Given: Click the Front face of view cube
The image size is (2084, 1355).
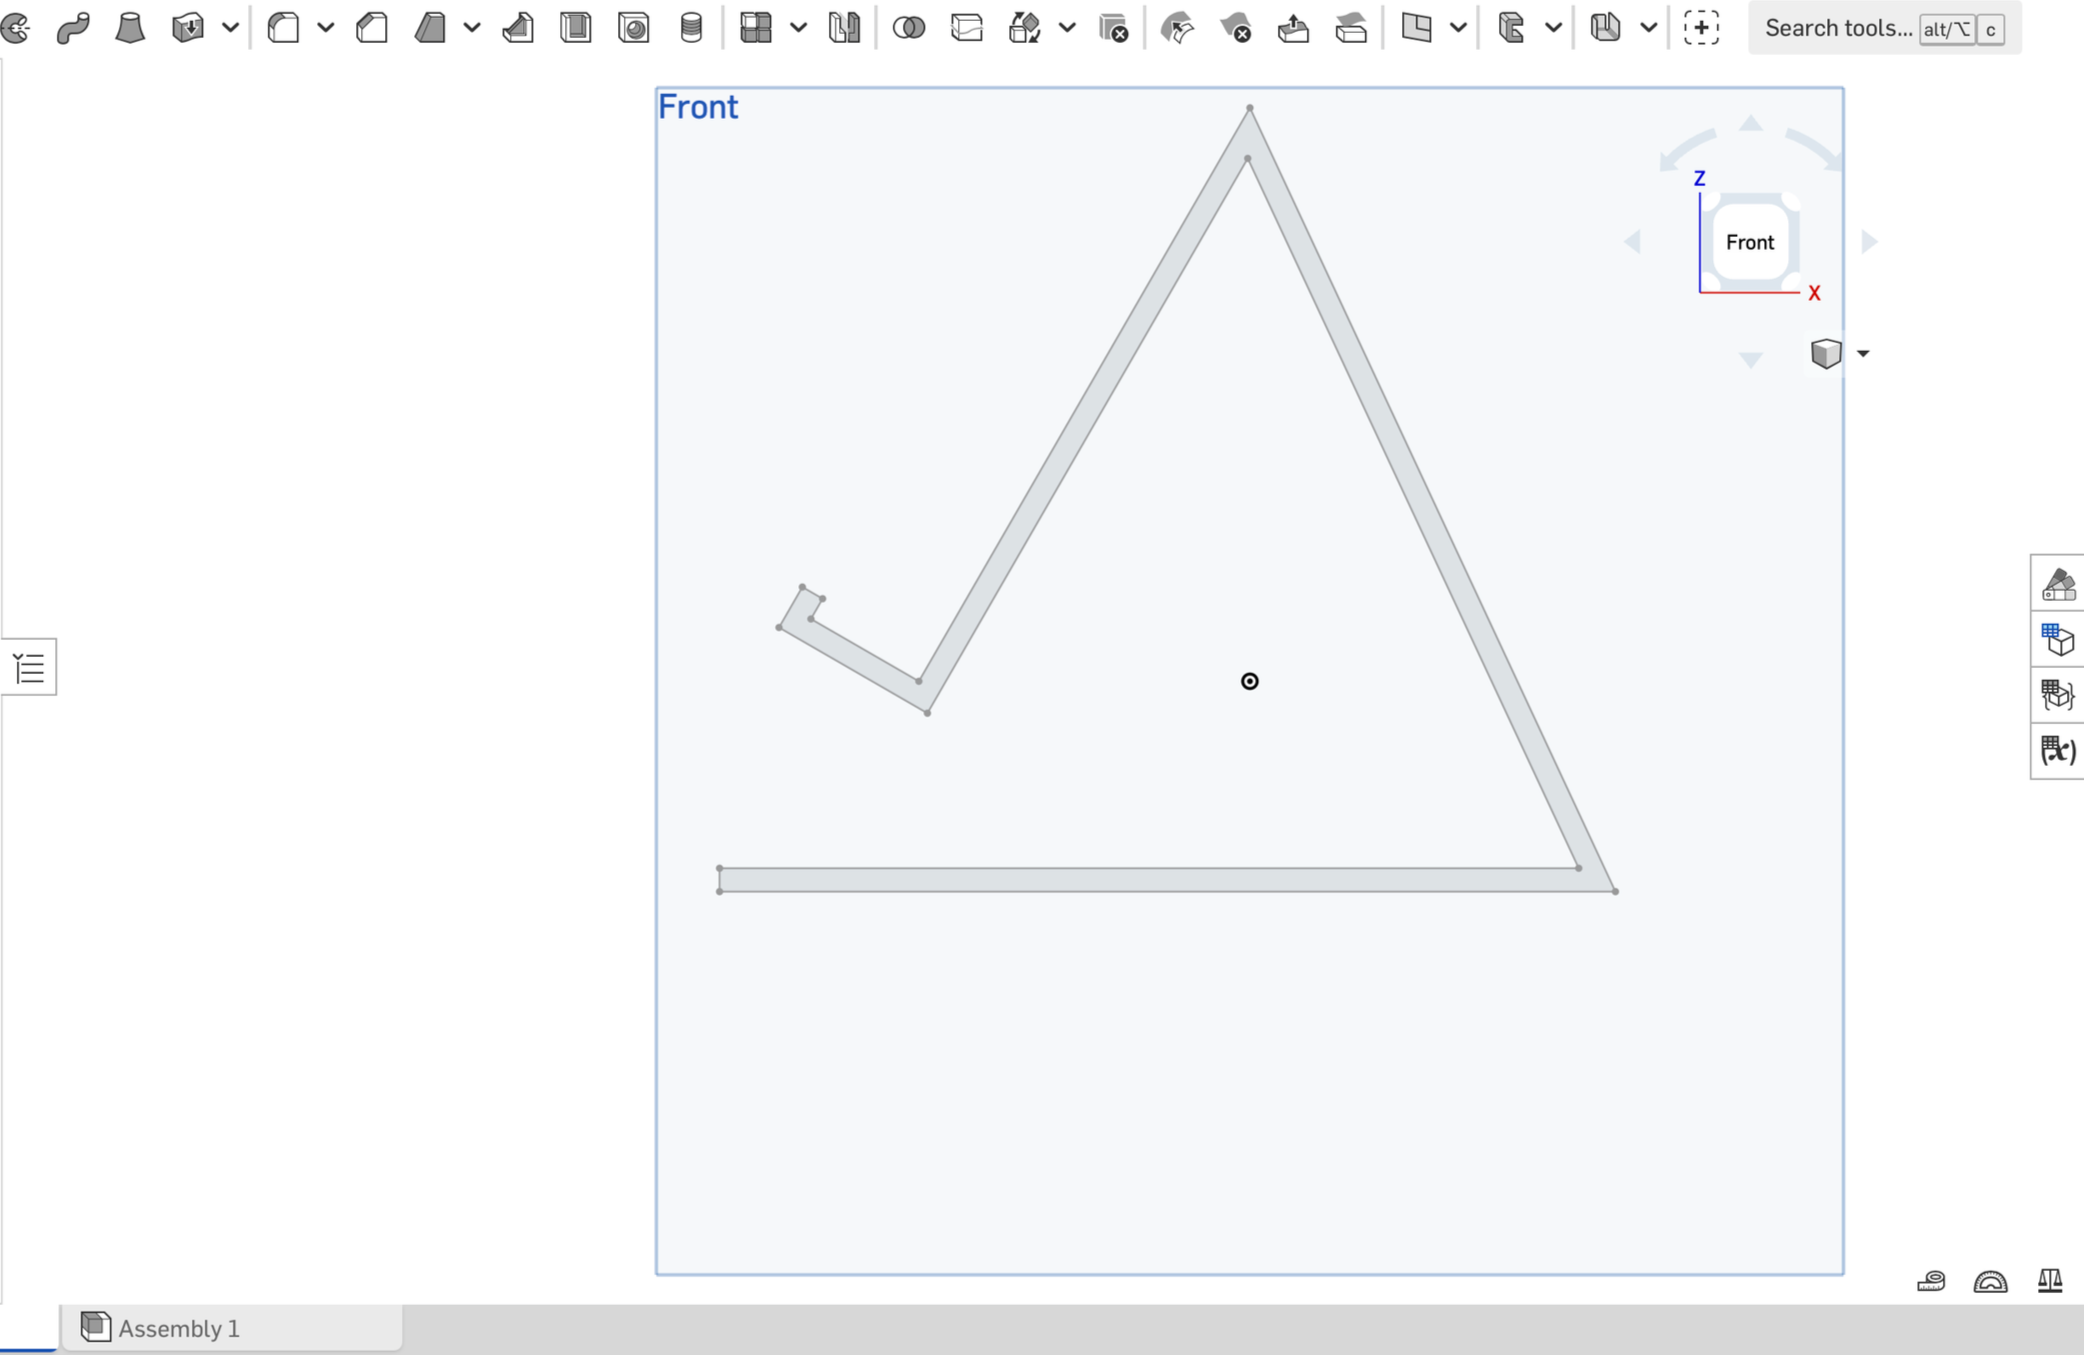Looking at the screenshot, I should pyautogui.click(x=1749, y=242).
